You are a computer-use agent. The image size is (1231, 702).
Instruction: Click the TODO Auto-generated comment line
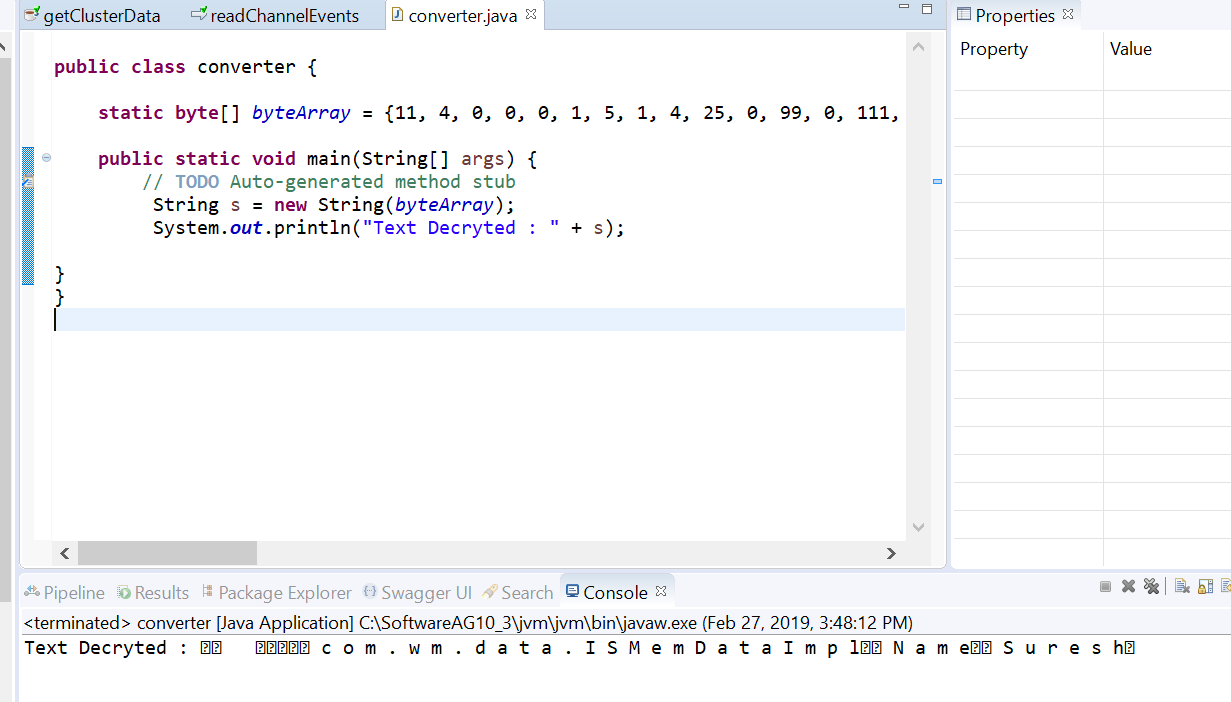pos(329,182)
